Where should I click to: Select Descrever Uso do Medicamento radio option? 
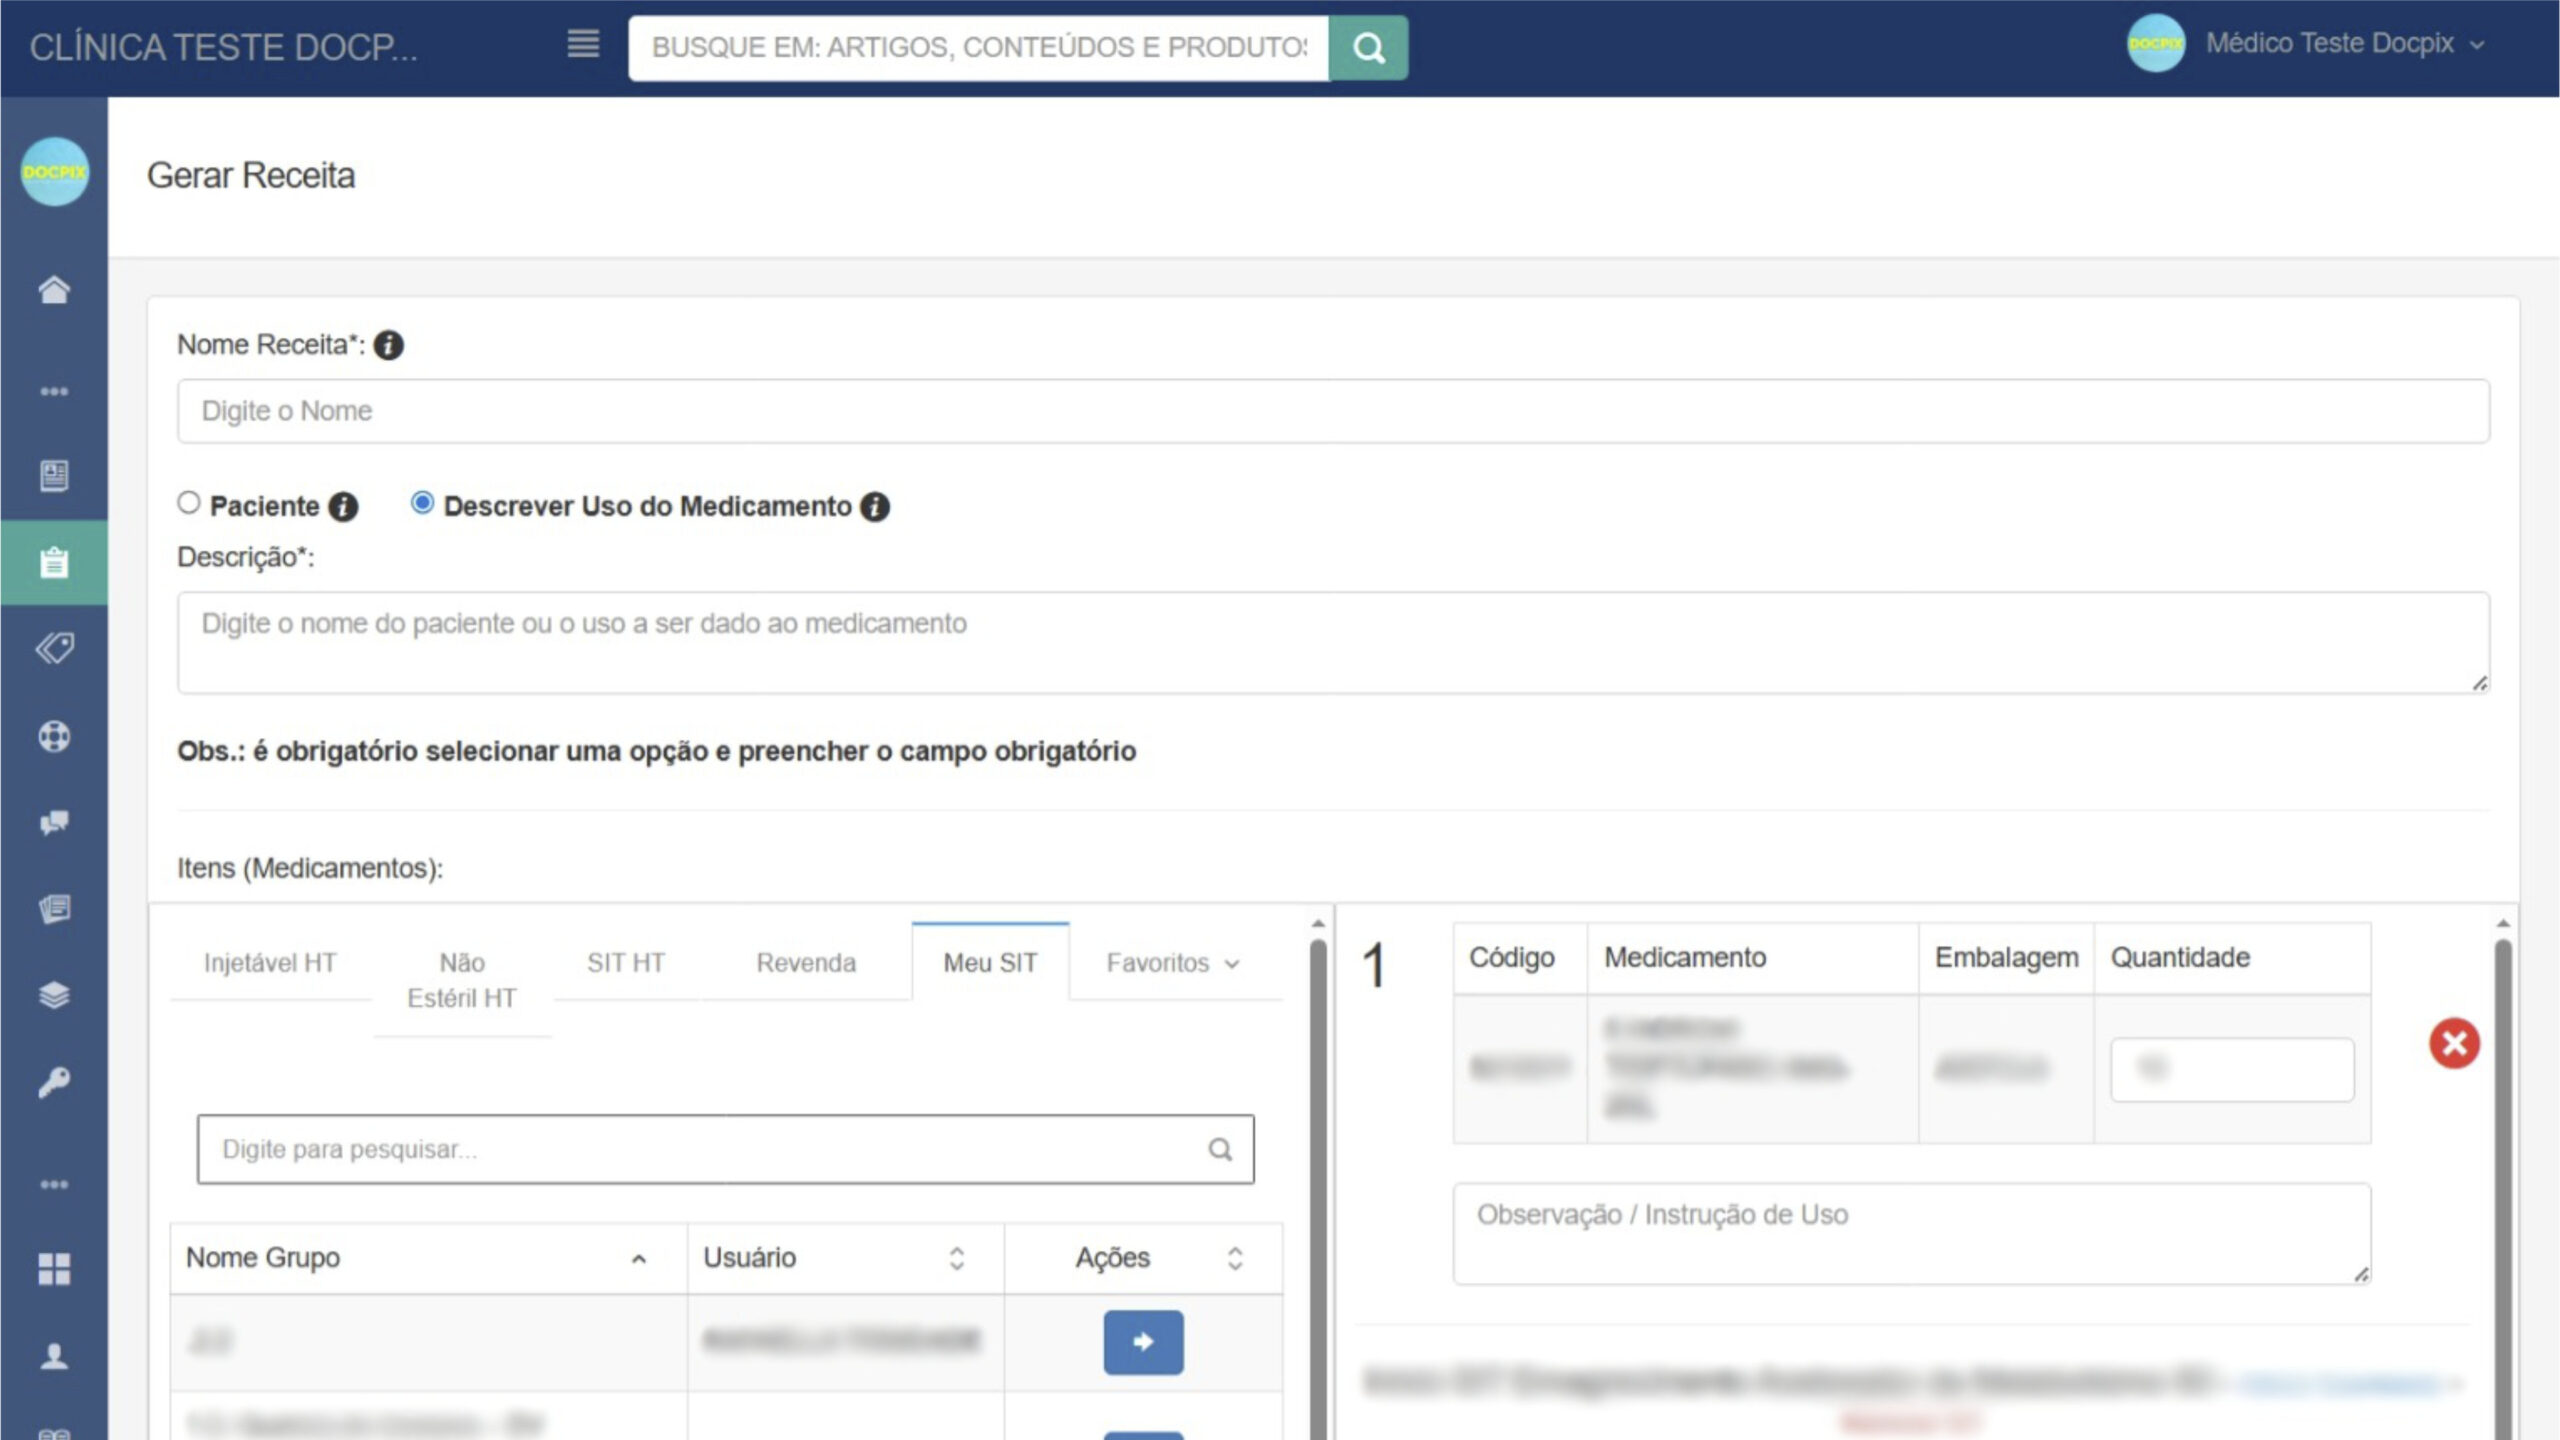422,503
